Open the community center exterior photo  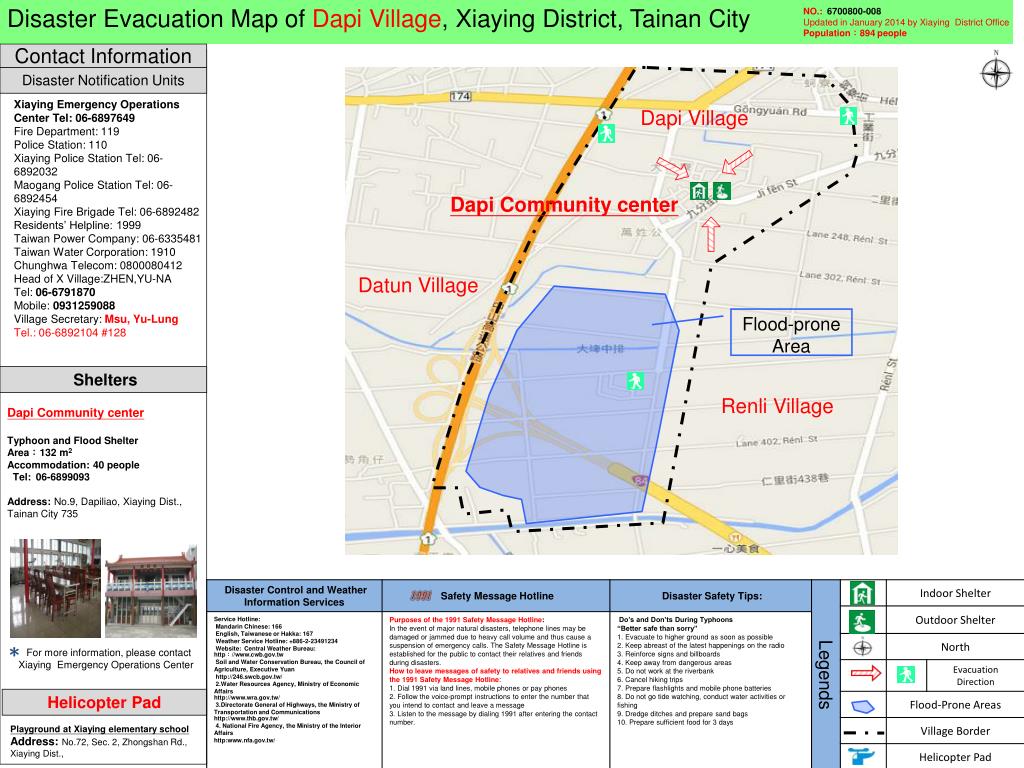coord(151,591)
